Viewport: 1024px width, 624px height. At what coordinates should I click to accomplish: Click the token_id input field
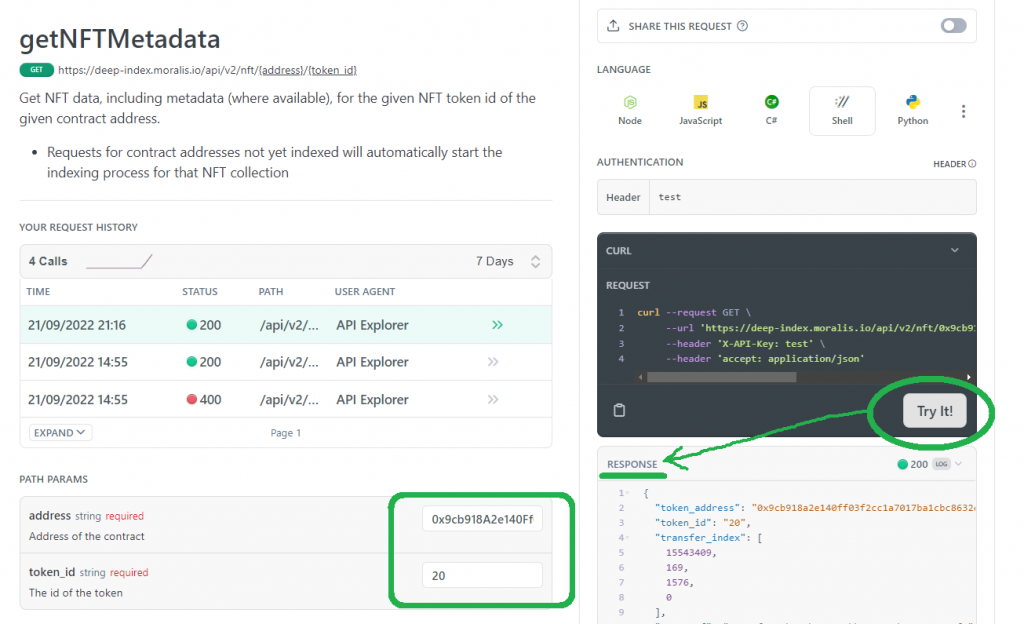(x=482, y=576)
